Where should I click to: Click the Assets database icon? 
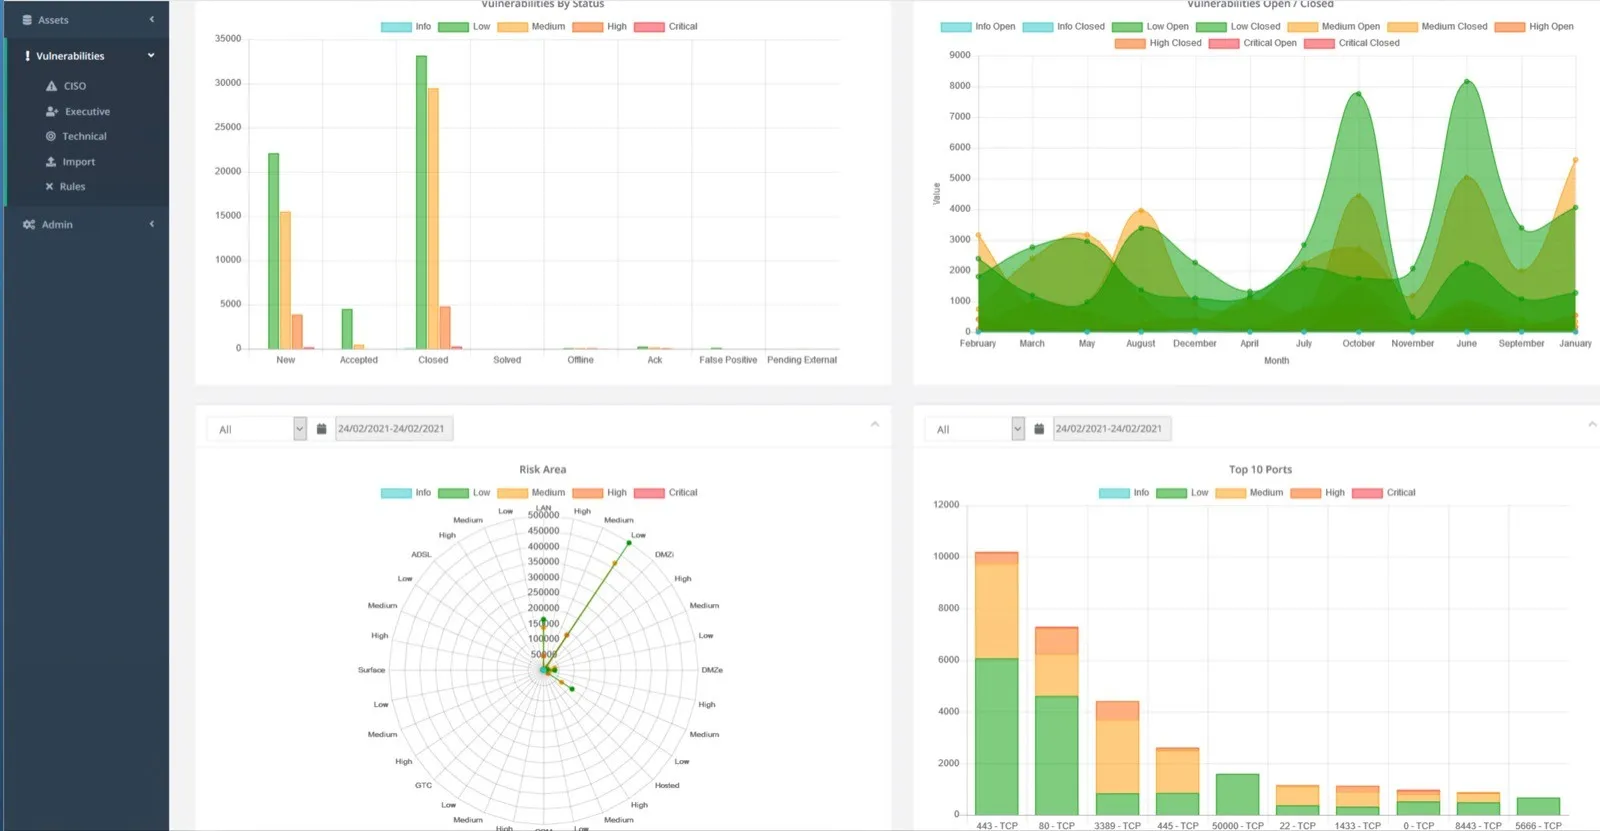pyautogui.click(x=28, y=20)
